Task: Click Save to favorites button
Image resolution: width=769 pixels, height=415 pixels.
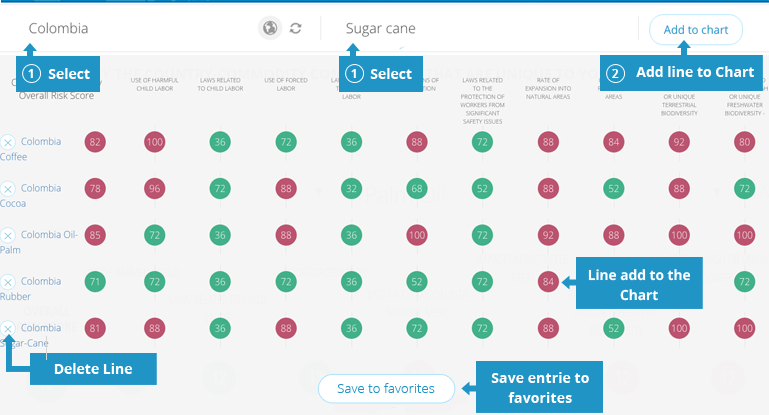Action: [x=386, y=389]
